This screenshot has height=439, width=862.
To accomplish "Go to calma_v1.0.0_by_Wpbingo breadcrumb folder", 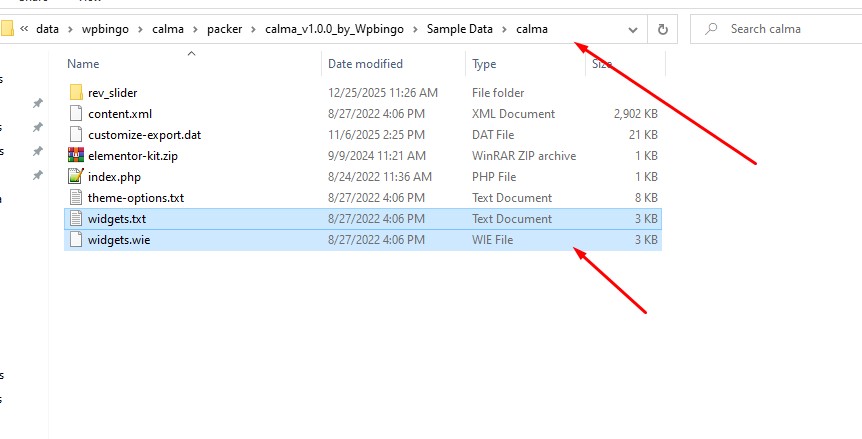I will 338,29.
